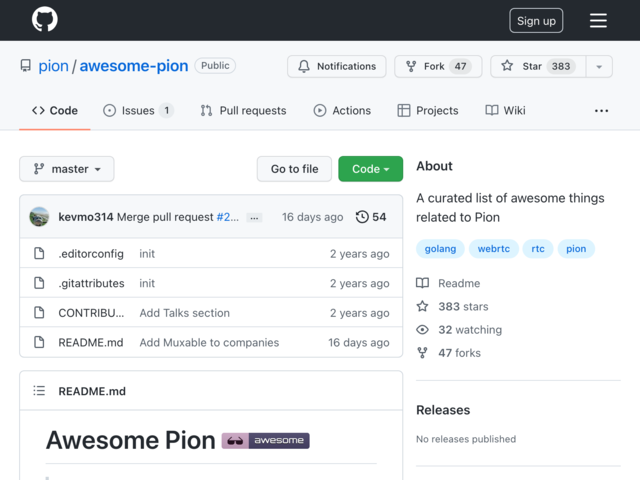Click the Public visibility badge
The height and width of the screenshot is (480, 640).
[215, 66]
